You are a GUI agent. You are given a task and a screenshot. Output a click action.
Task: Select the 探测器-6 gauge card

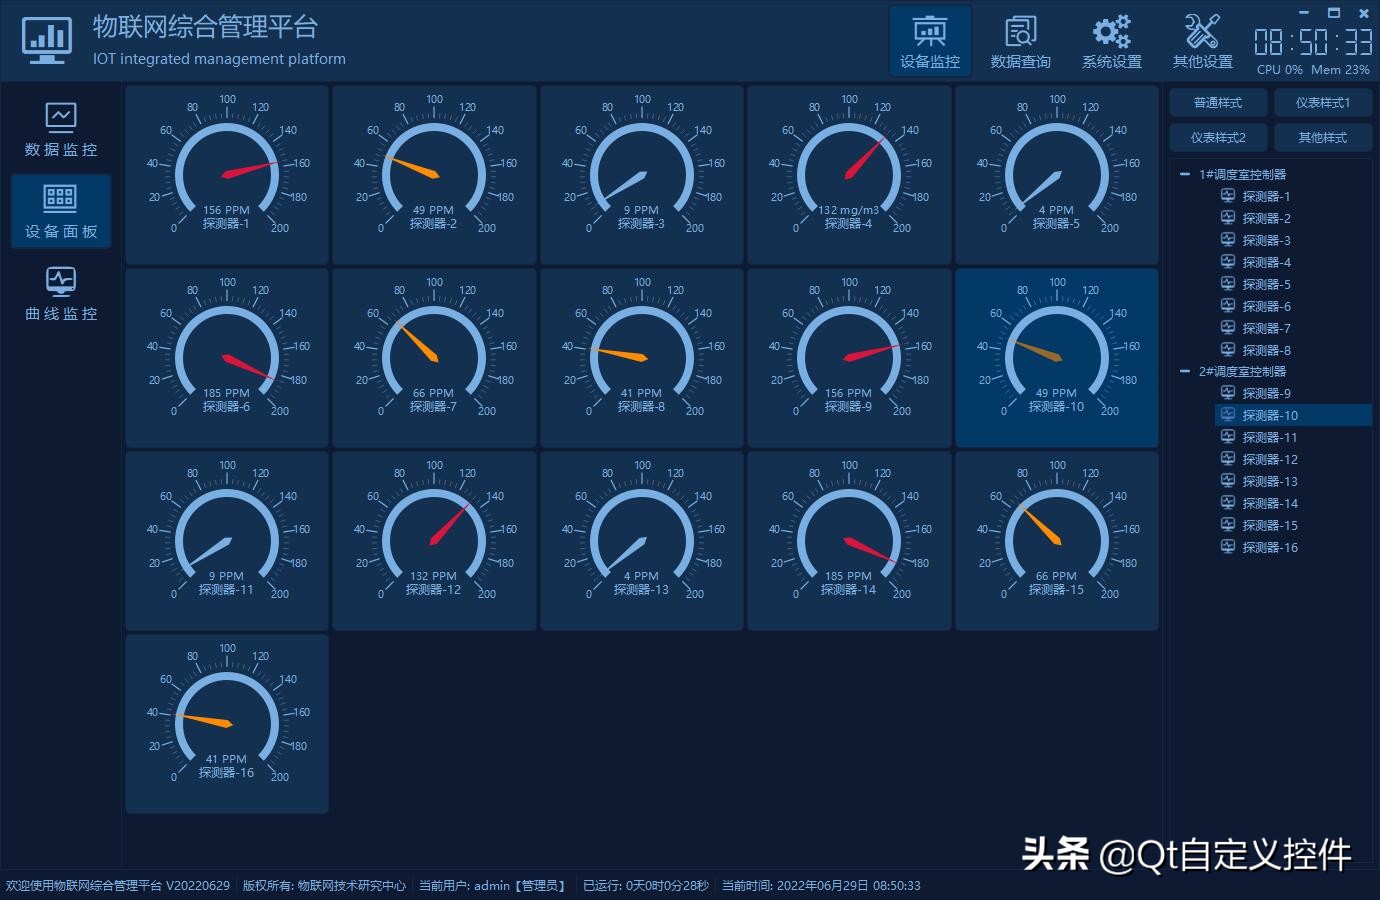227,358
